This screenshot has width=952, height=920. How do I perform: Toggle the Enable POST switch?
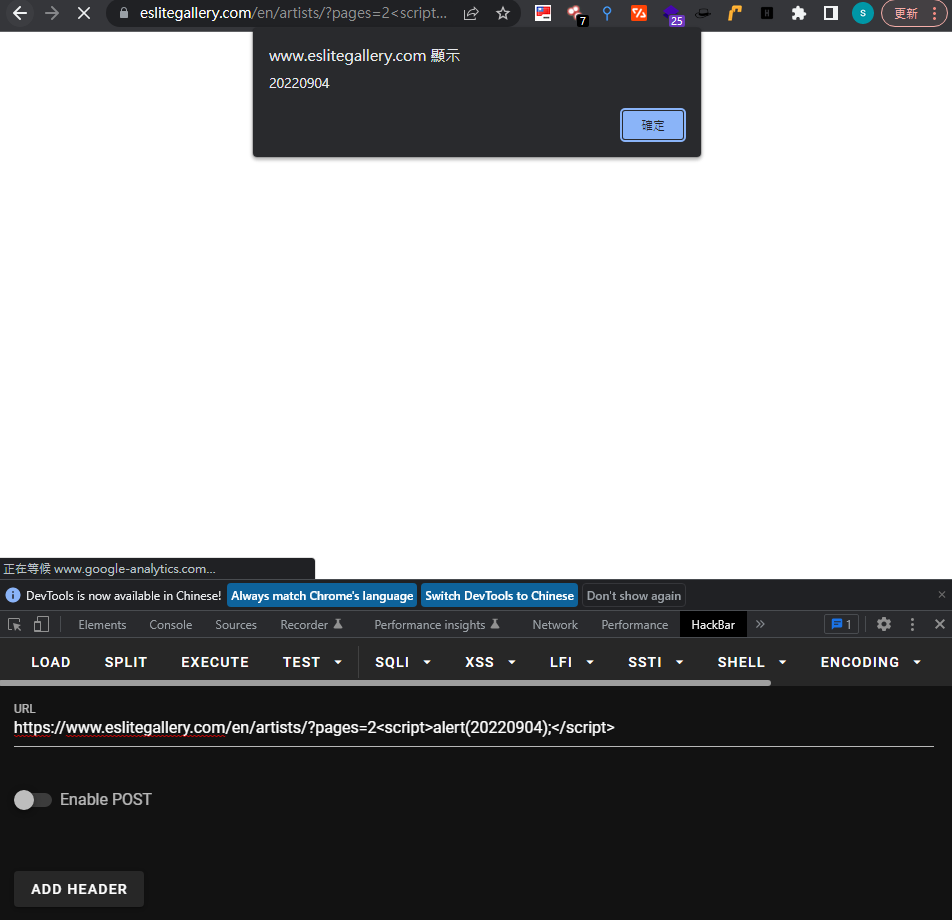pyautogui.click(x=32, y=800)
